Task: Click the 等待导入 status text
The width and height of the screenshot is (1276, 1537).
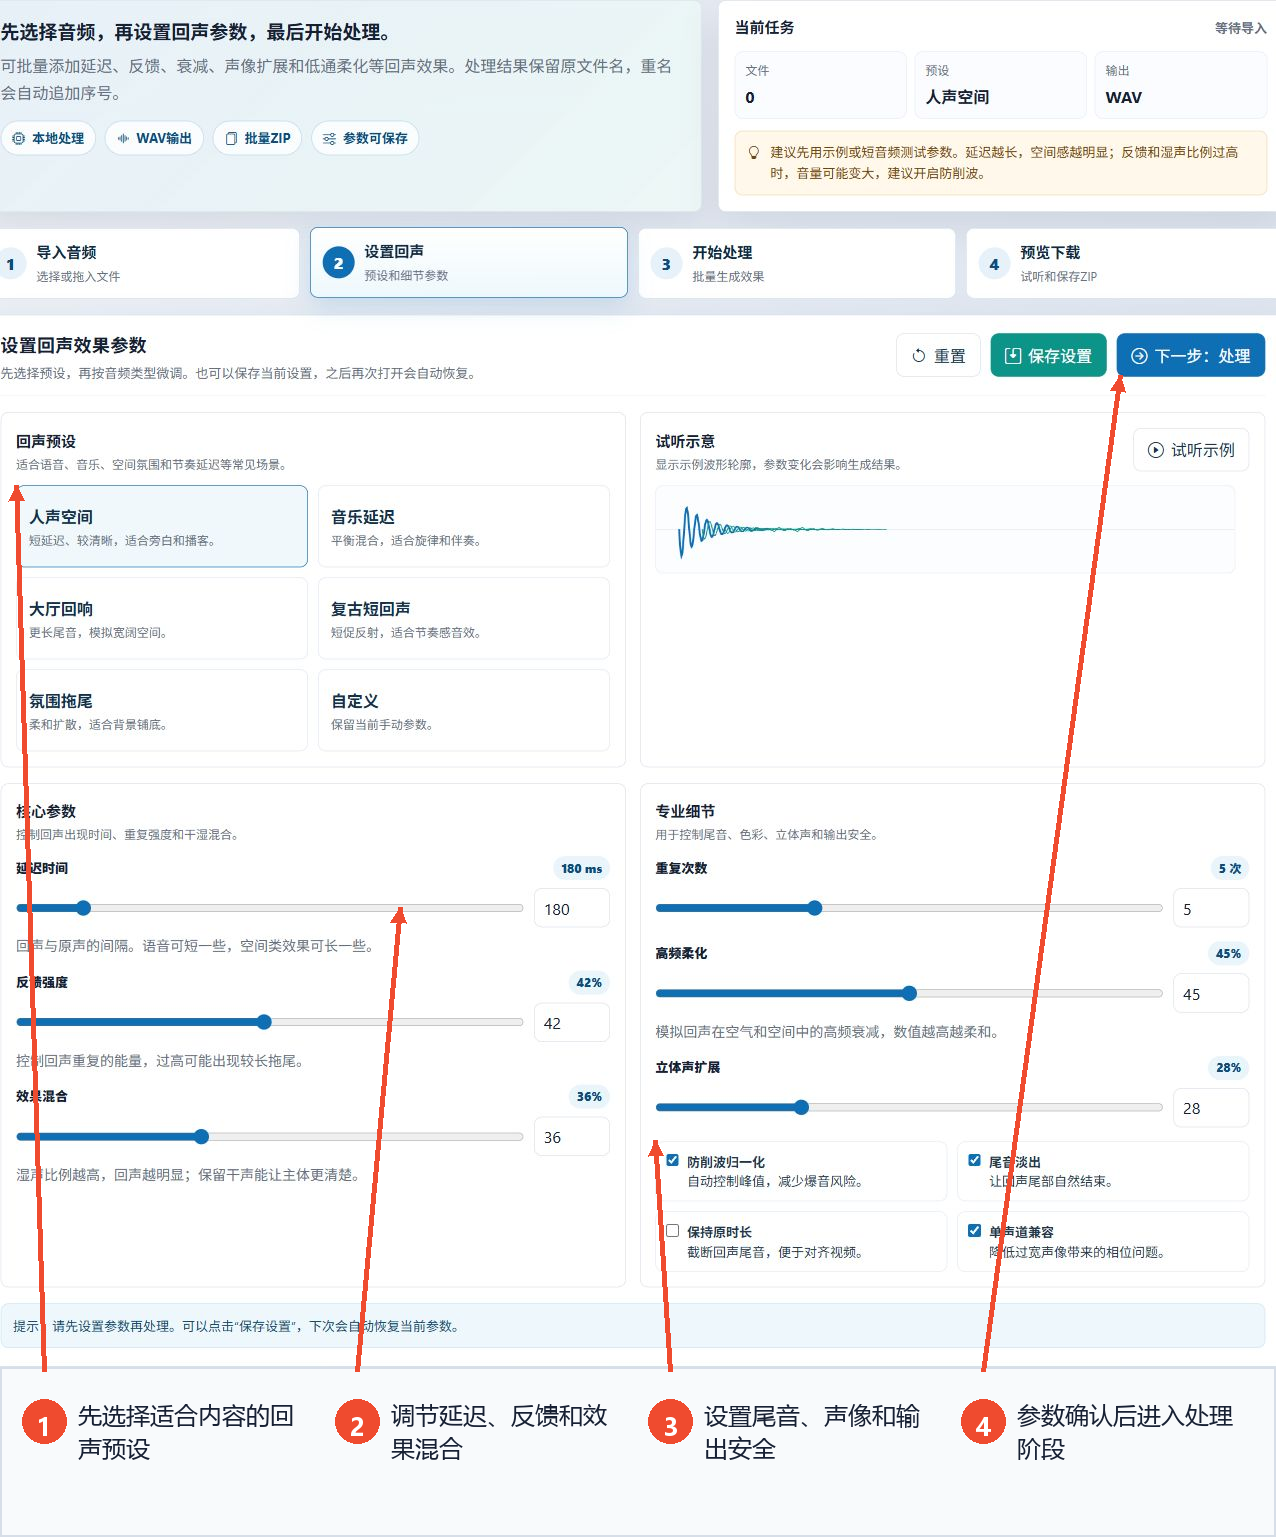Action: pyautogui.click(x=1240, y=28)
